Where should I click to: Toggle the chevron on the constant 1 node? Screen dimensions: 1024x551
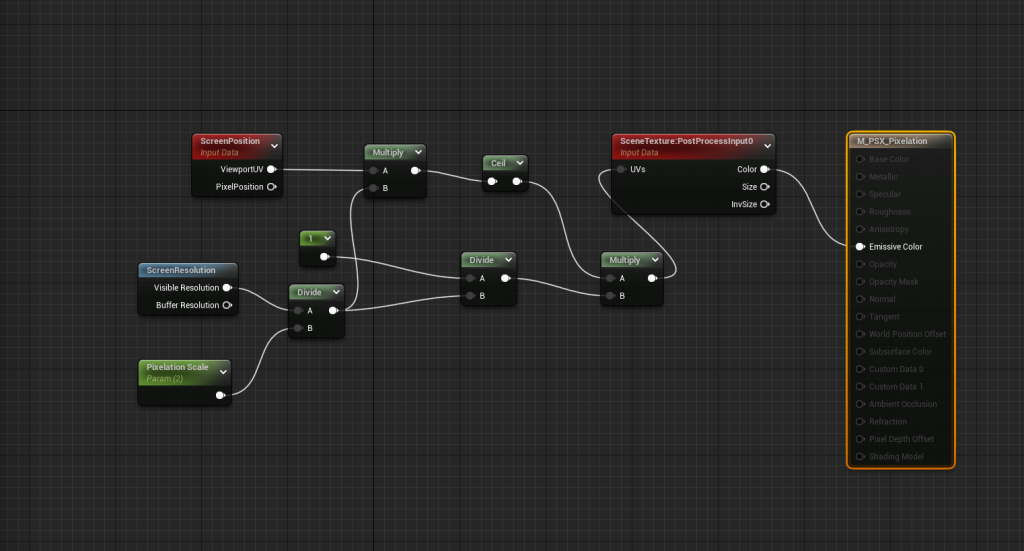tap(327, 238)
